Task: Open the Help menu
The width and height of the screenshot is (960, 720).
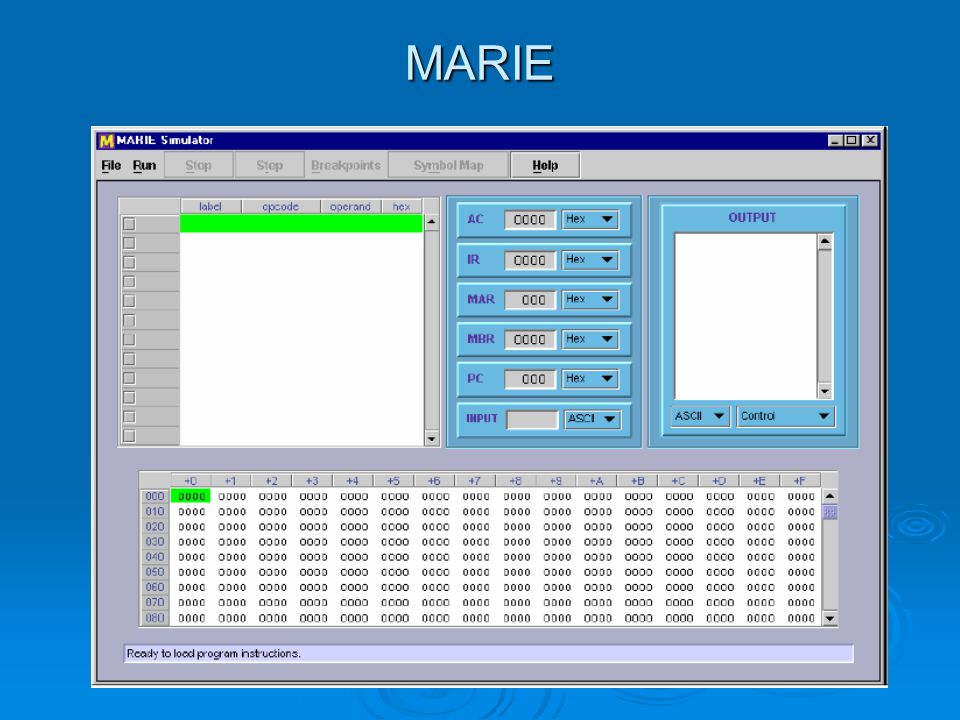Action: [x=545, y=165]
